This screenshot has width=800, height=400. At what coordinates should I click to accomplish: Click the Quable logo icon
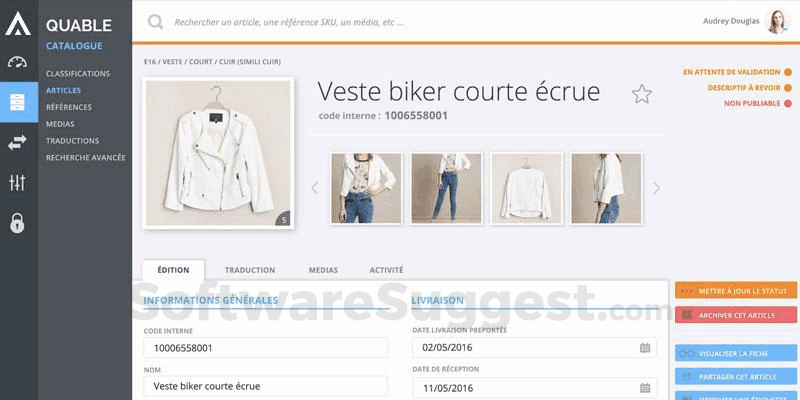(x=18, y=23)
